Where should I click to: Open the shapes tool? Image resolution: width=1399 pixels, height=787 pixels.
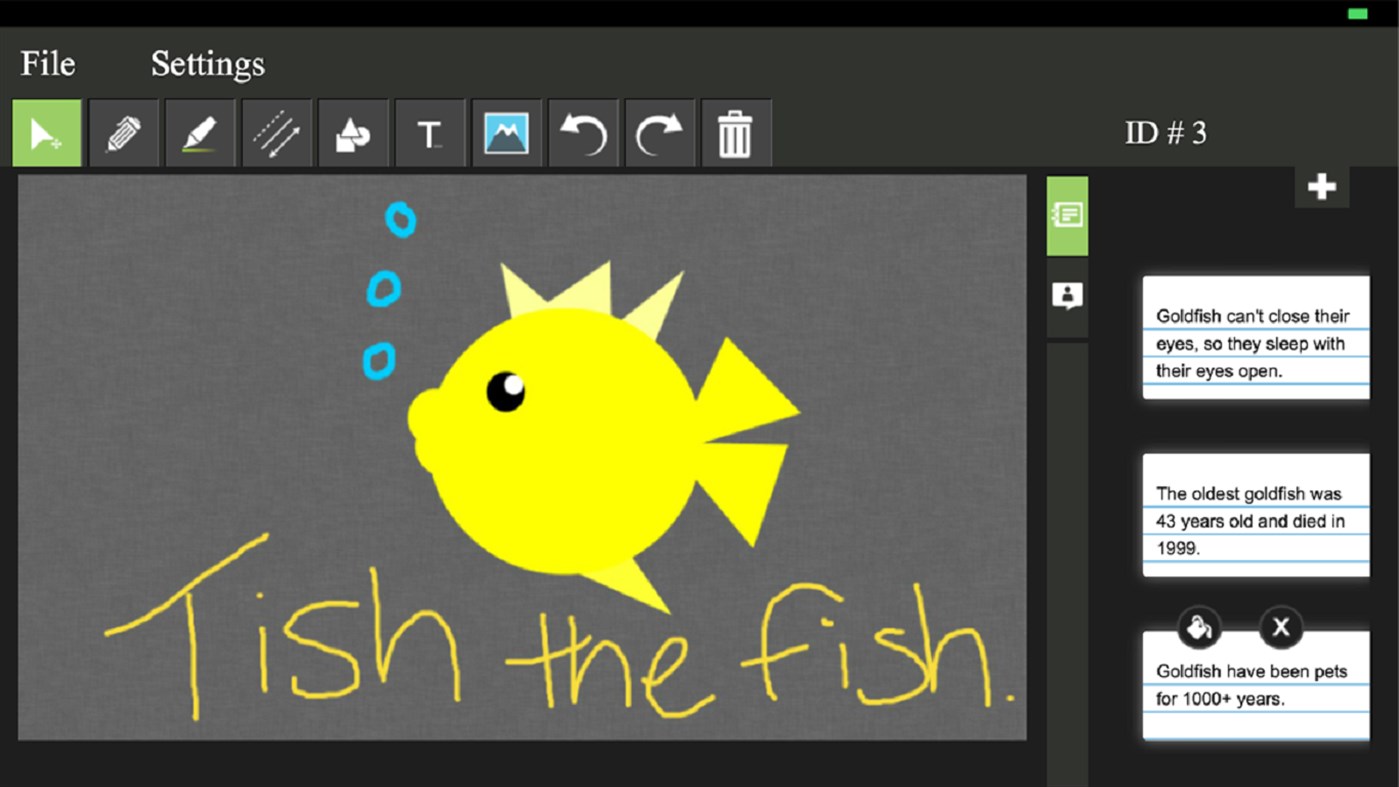pyautogui.click(x=352, y=133)
